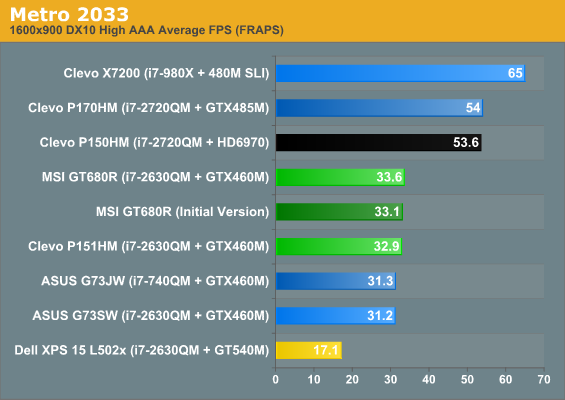Screen dimensions: 565x400
Task: Click the axis tick label 30
Action: click(x=391, y=379)
